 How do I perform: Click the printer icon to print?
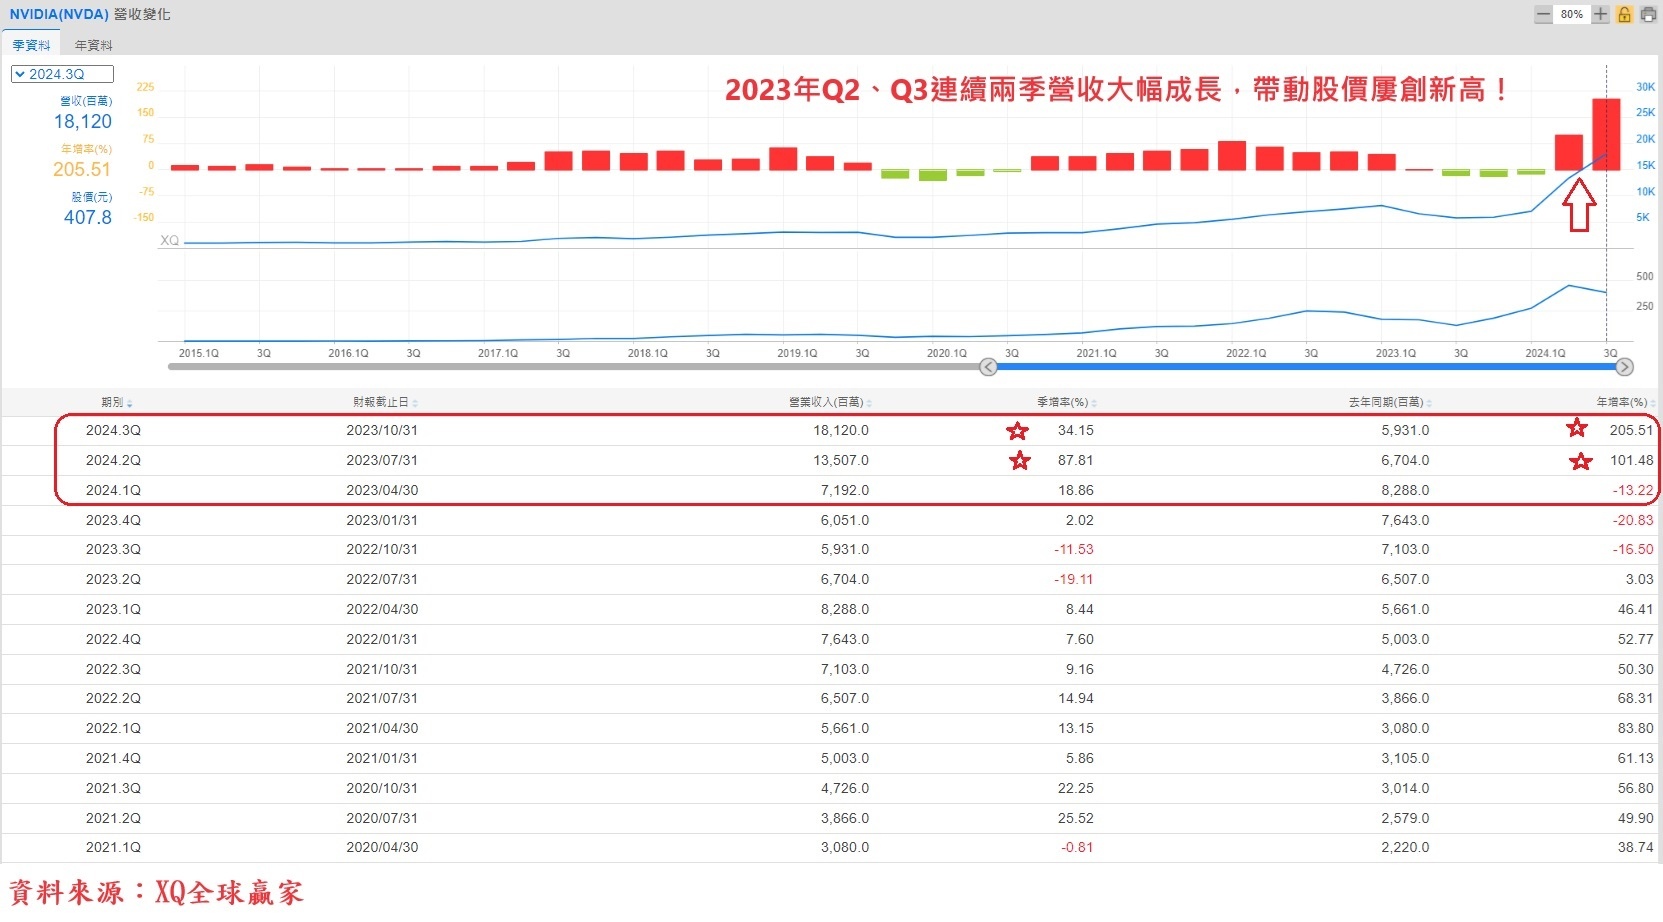1648,14
